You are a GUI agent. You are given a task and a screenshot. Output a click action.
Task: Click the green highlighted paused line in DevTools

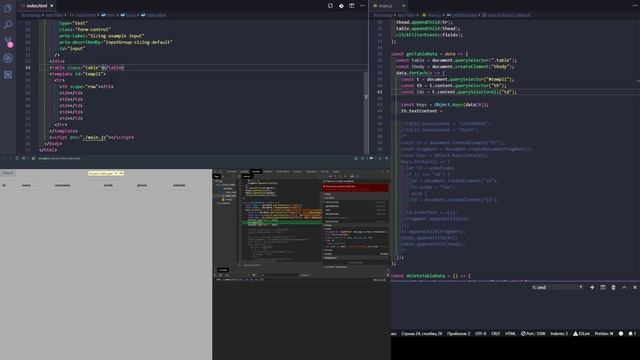click(x=282, y=222)
